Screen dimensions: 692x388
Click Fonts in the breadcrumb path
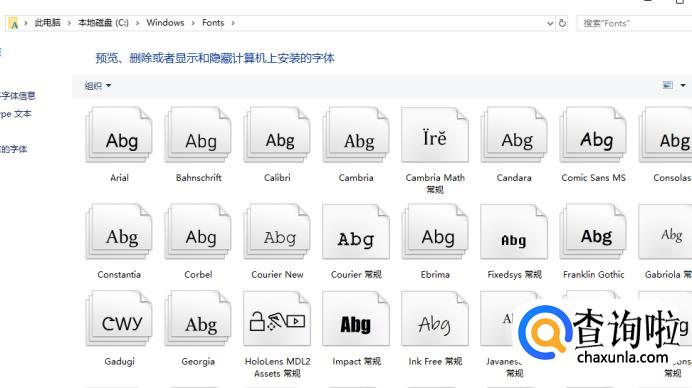tap(213, 23)
